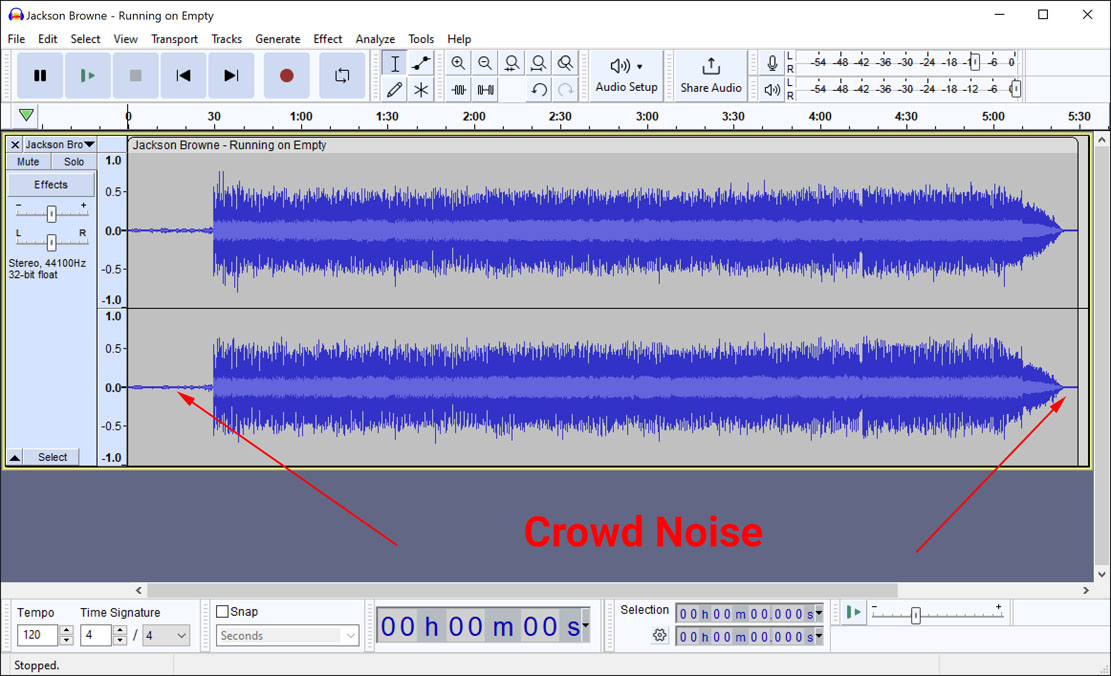Select the Draw (pencil) tool
1111x676 pixels.
pyautogui.click(x=395, y=89)
